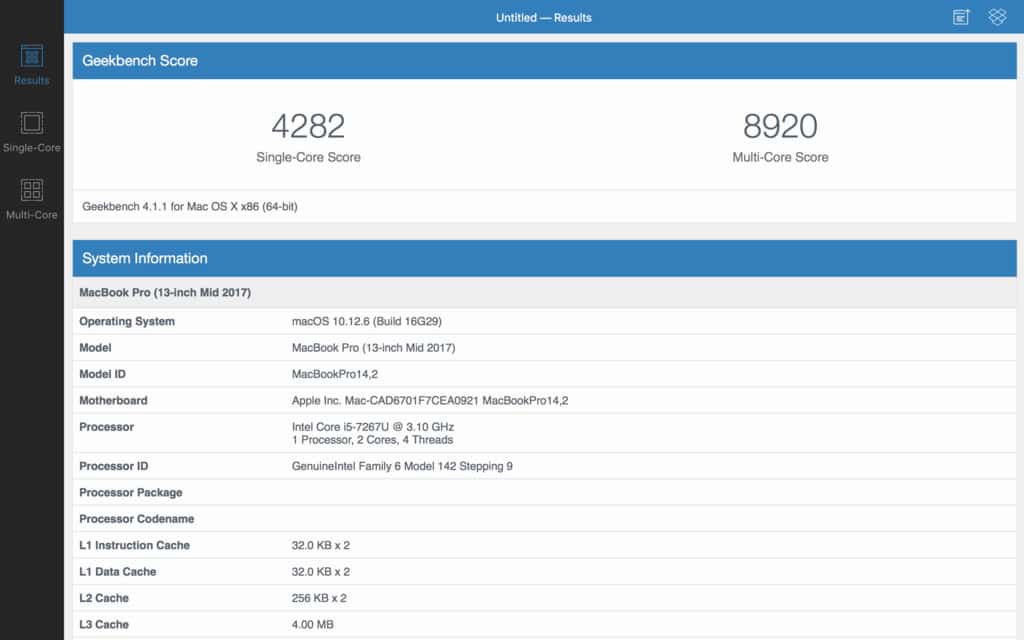Click the Processor ID row label
1024x640 pixels.
[x=114, y=466]
